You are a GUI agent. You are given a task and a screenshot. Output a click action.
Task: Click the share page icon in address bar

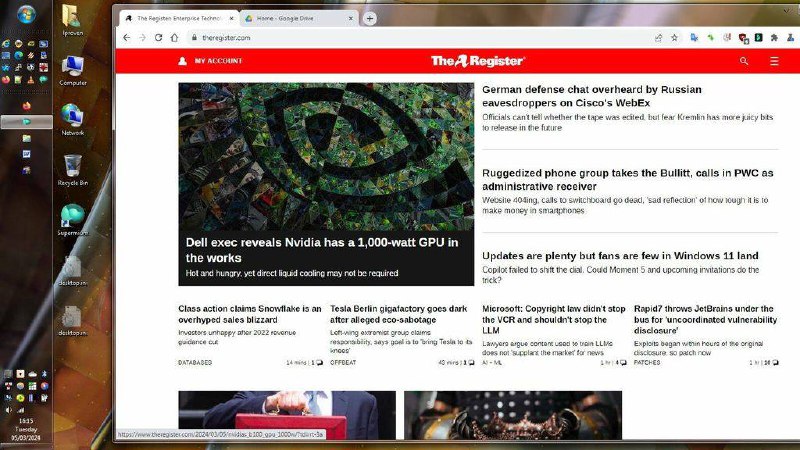coord(658,38)
